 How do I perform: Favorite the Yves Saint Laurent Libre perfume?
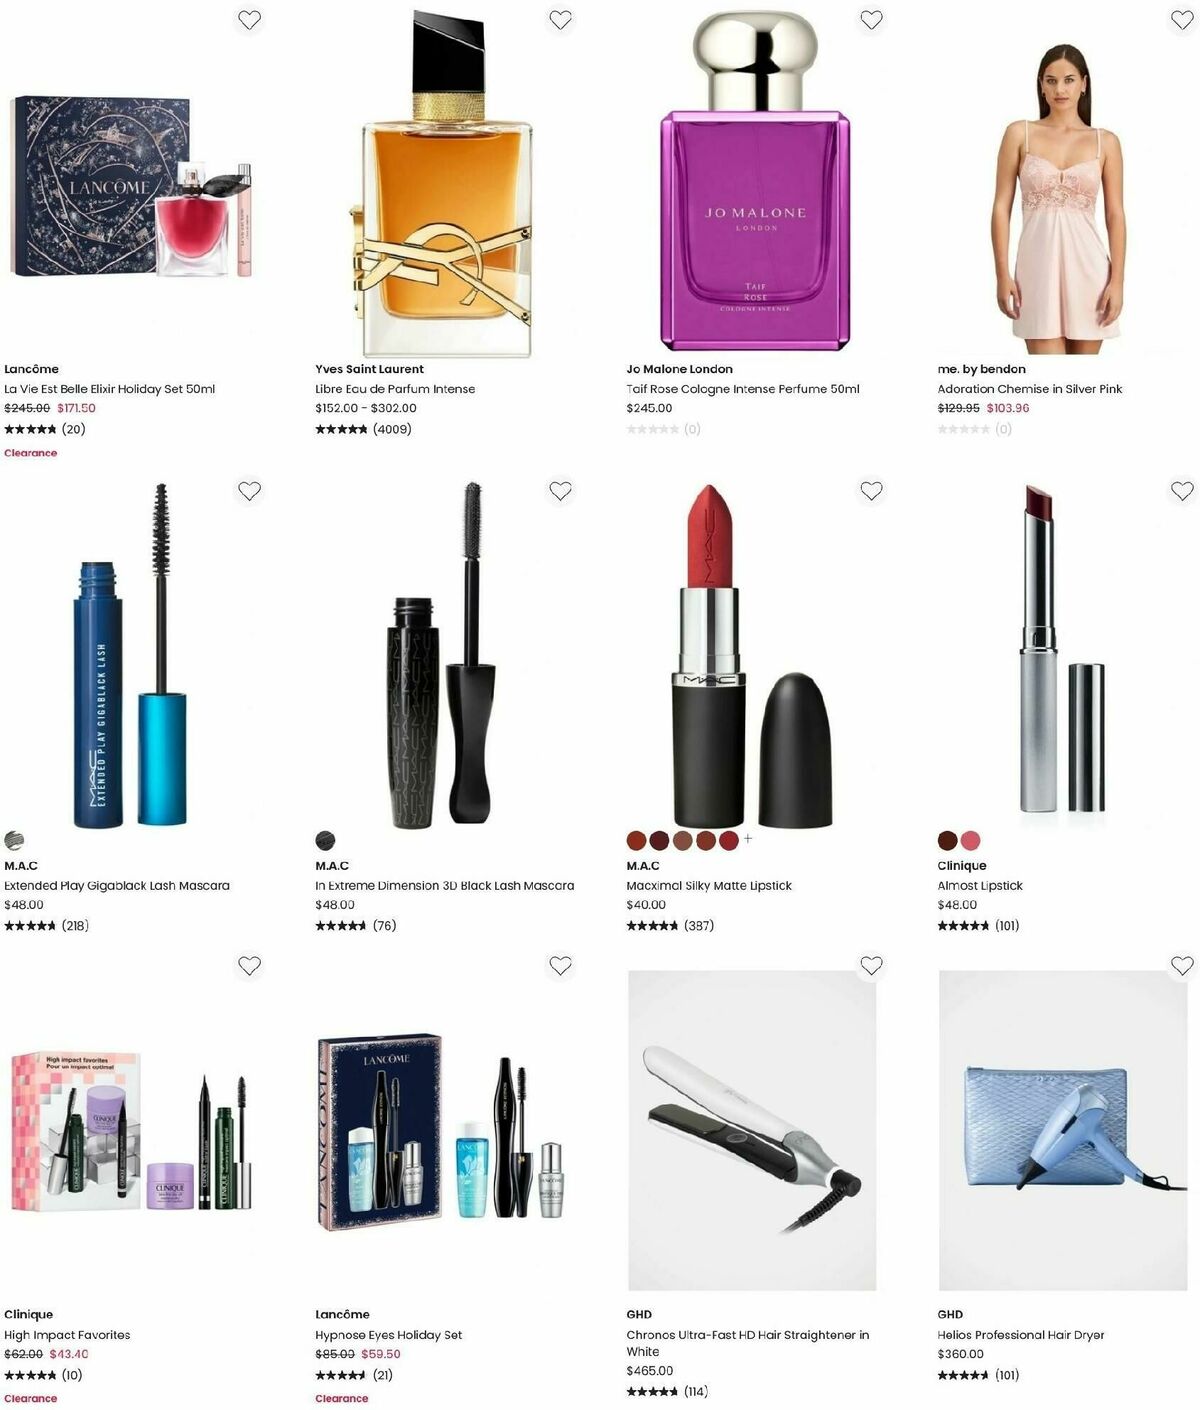560,20
